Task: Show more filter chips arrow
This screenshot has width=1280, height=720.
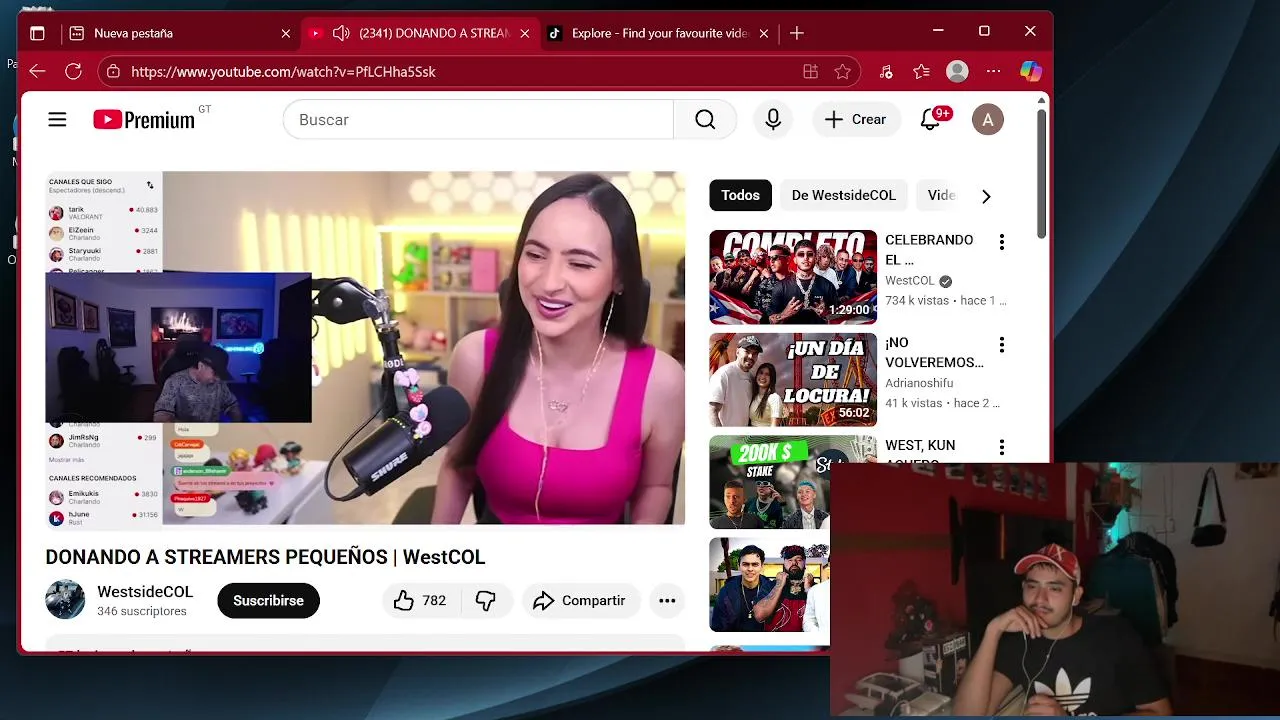Action: [986, 196]
